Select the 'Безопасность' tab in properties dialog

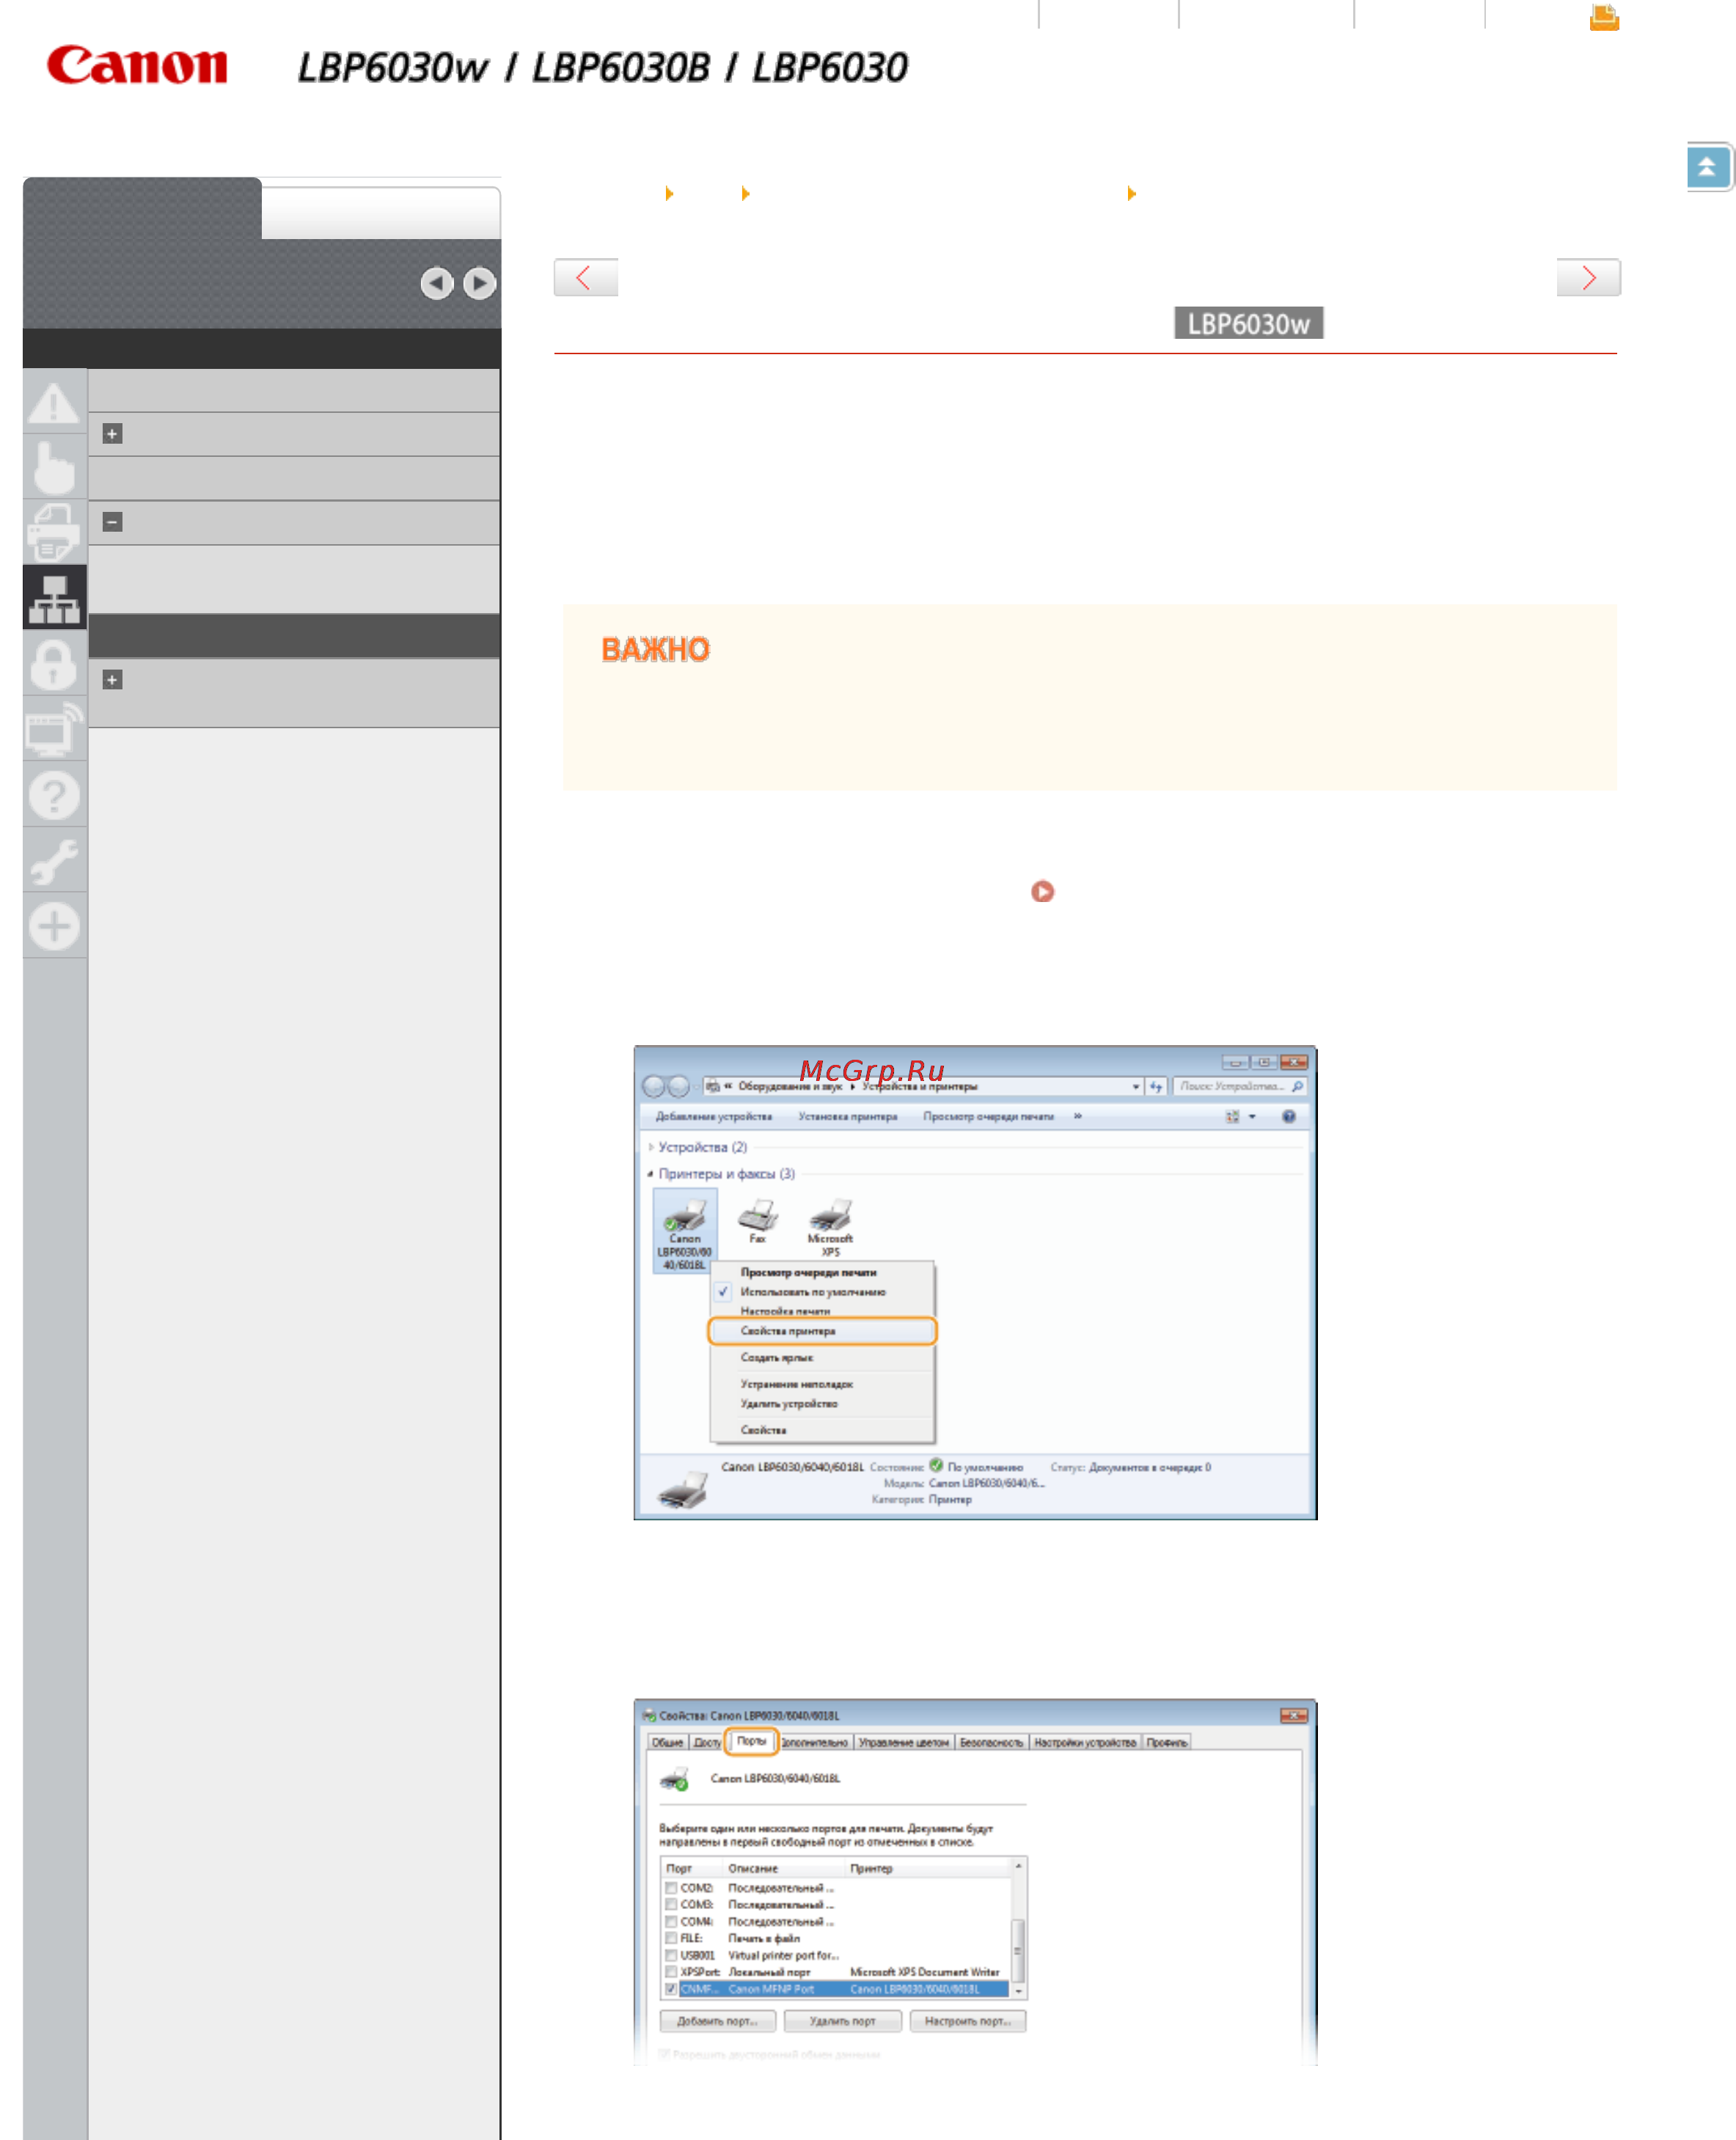pyautogui.click(x=991, y=1743)
